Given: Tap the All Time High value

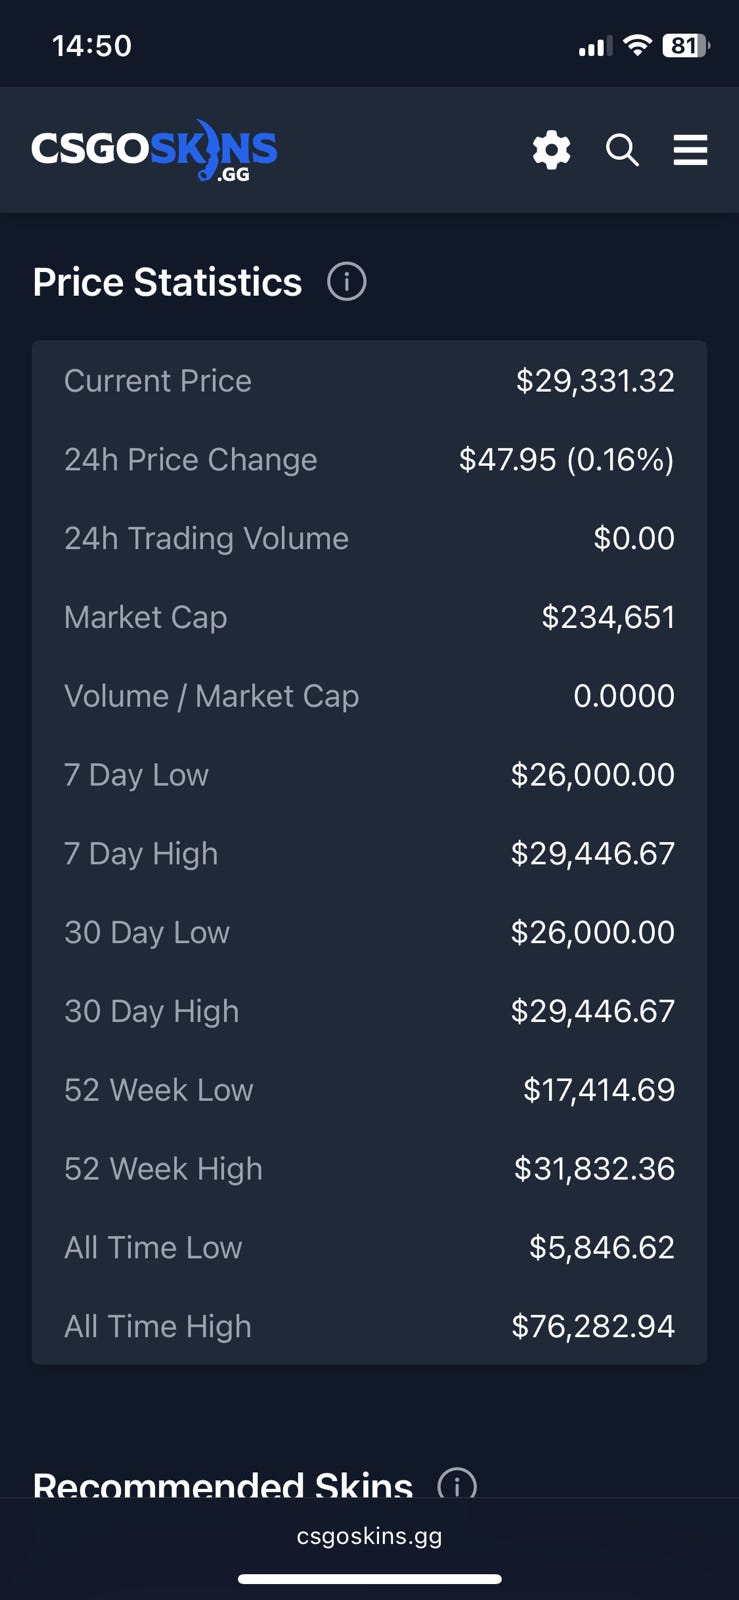Looking at the screenshot, I should pos(593,1326).
